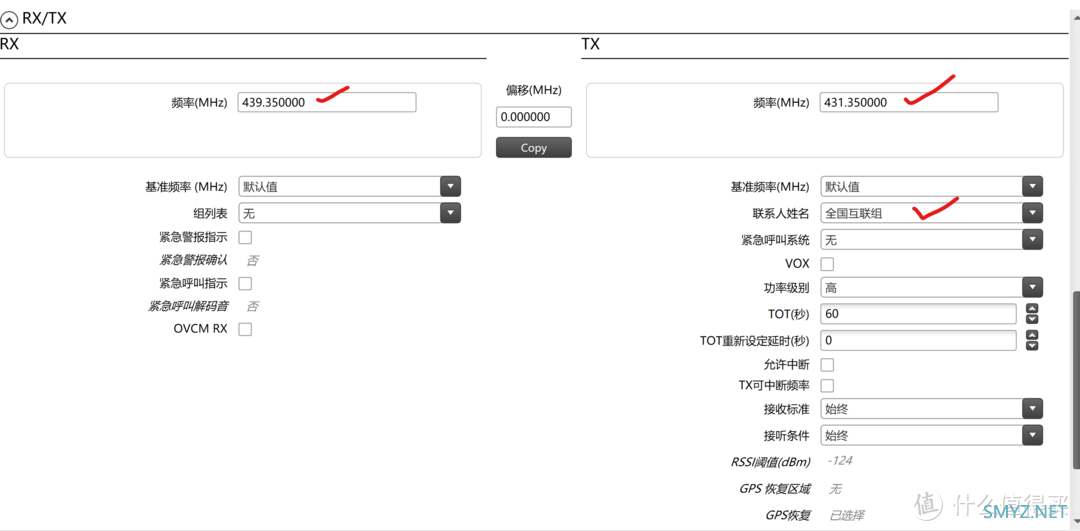Open the 联系人姓名 dropdown showing 全国互联组

(x=931, y=214)
